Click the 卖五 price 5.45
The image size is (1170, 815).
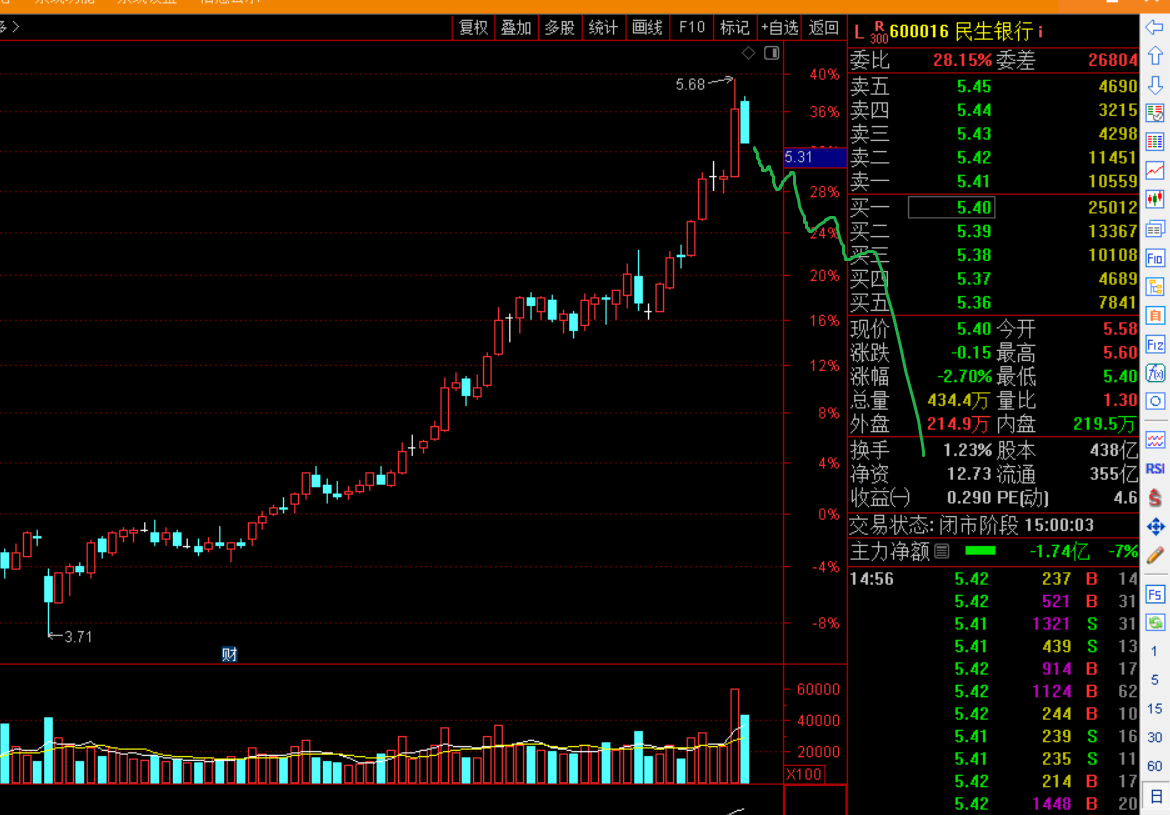click(x=974, y=87)
